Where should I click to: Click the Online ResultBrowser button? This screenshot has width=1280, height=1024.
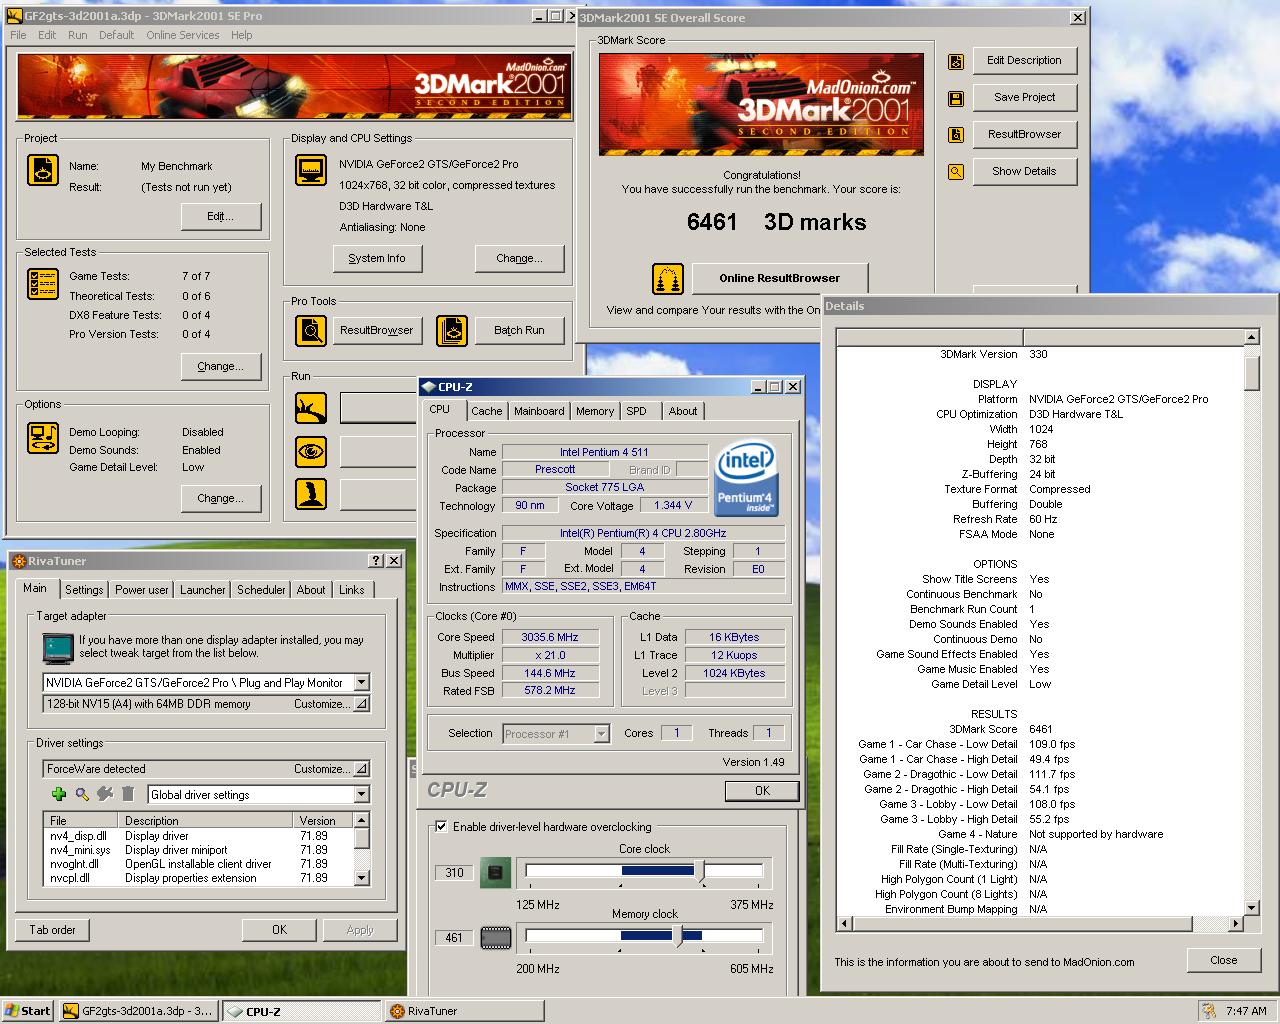click(780, 278)
